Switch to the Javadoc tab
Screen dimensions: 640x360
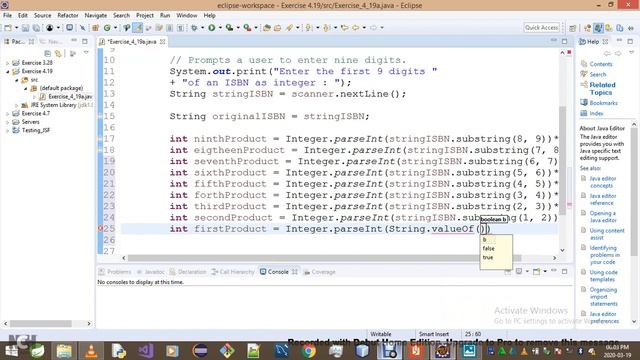(x=150, y=272)
